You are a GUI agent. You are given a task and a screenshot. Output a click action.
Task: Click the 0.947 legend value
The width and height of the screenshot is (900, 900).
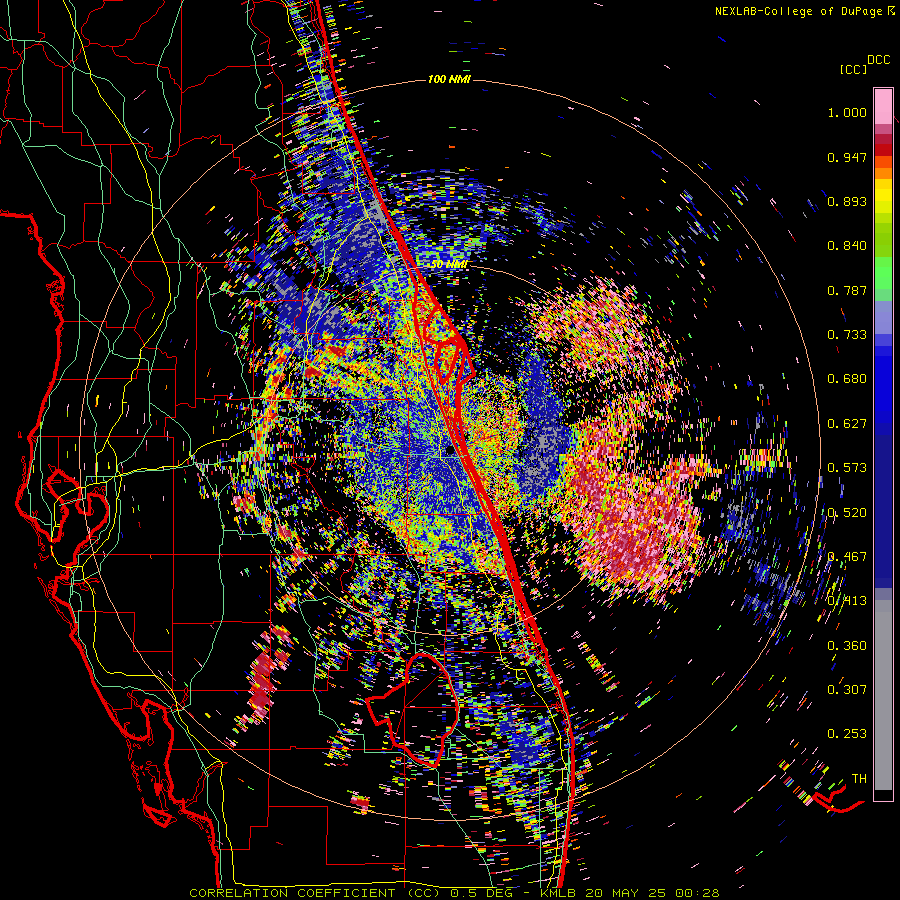pyautogui.click(x=847, y=157)
